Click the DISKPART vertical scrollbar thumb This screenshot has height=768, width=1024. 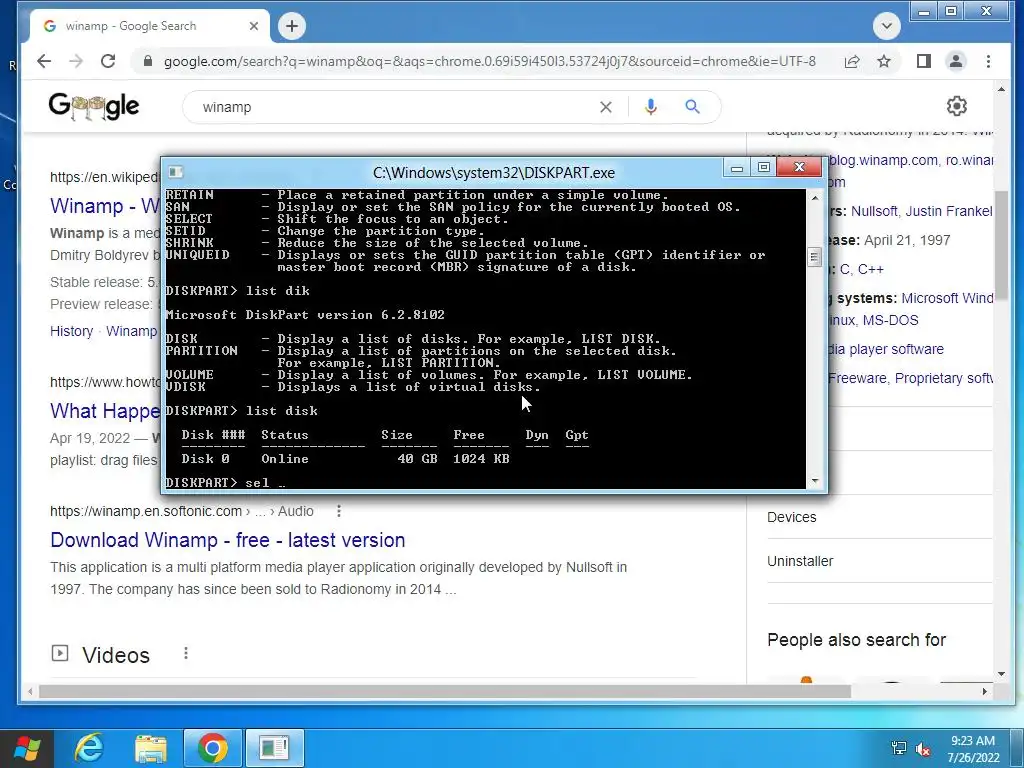point(814,257)
